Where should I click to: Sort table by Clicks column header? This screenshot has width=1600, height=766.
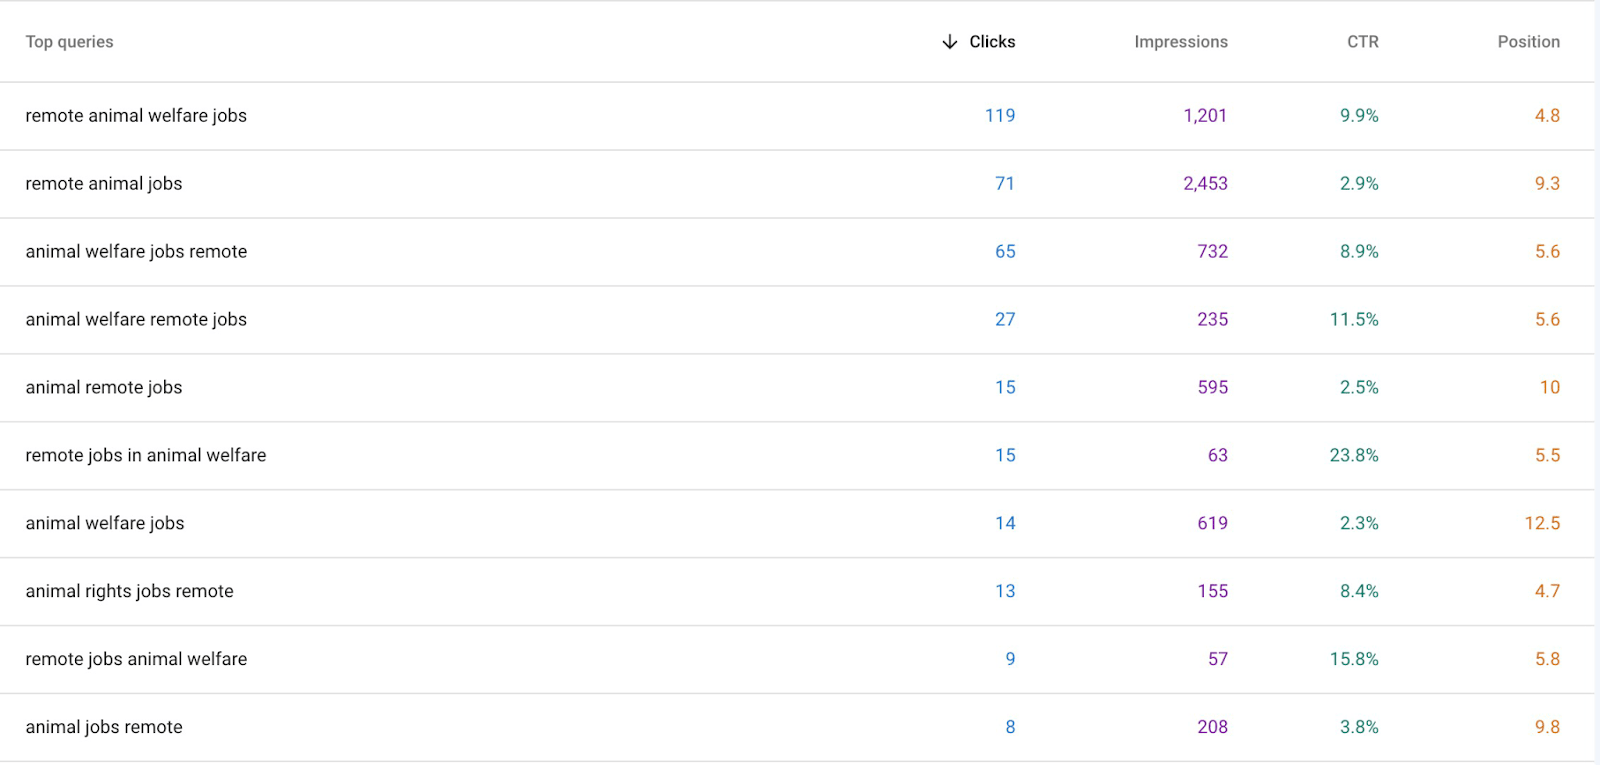click(992, 42)
